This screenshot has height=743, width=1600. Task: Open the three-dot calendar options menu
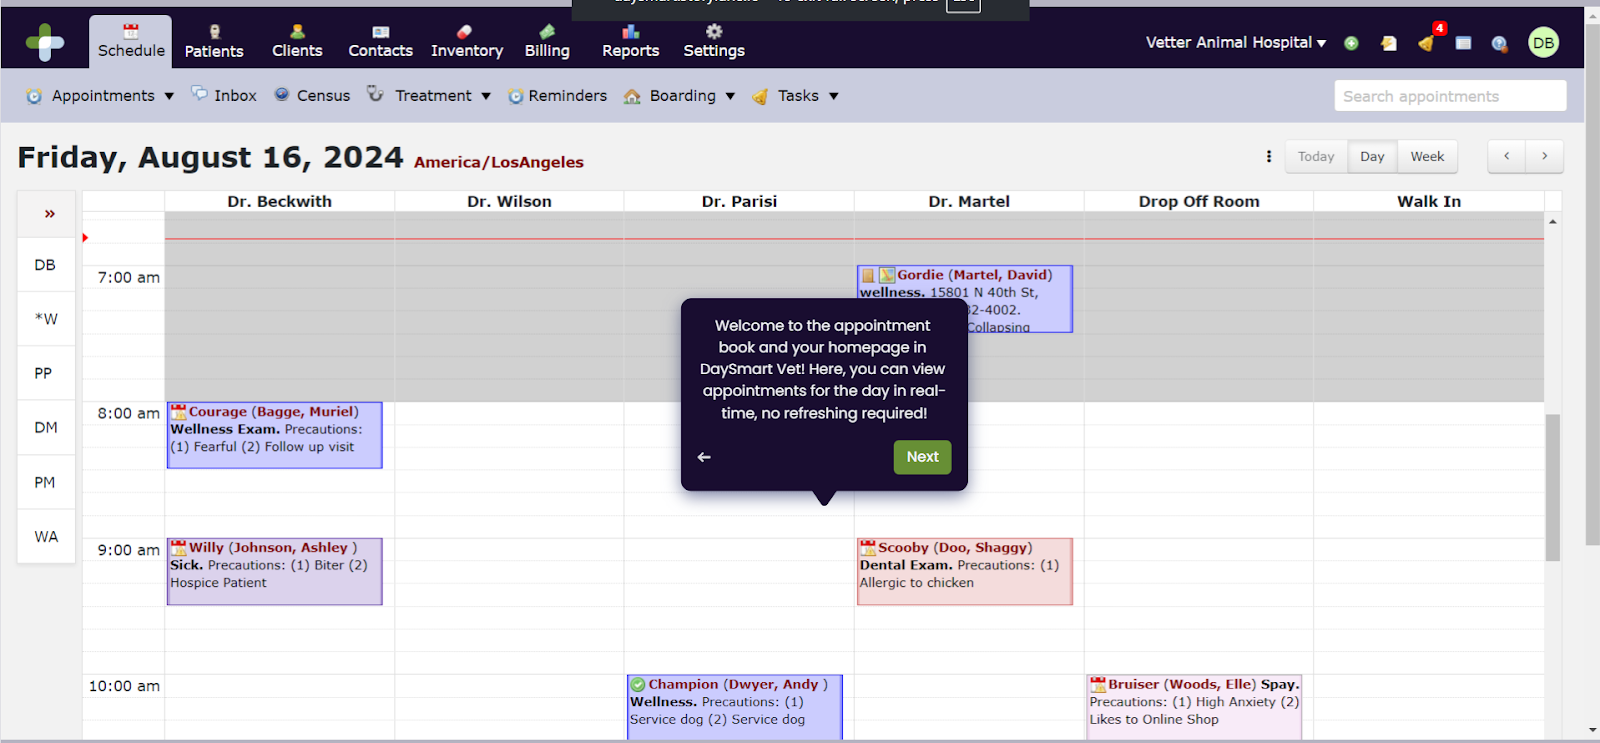1269,156
